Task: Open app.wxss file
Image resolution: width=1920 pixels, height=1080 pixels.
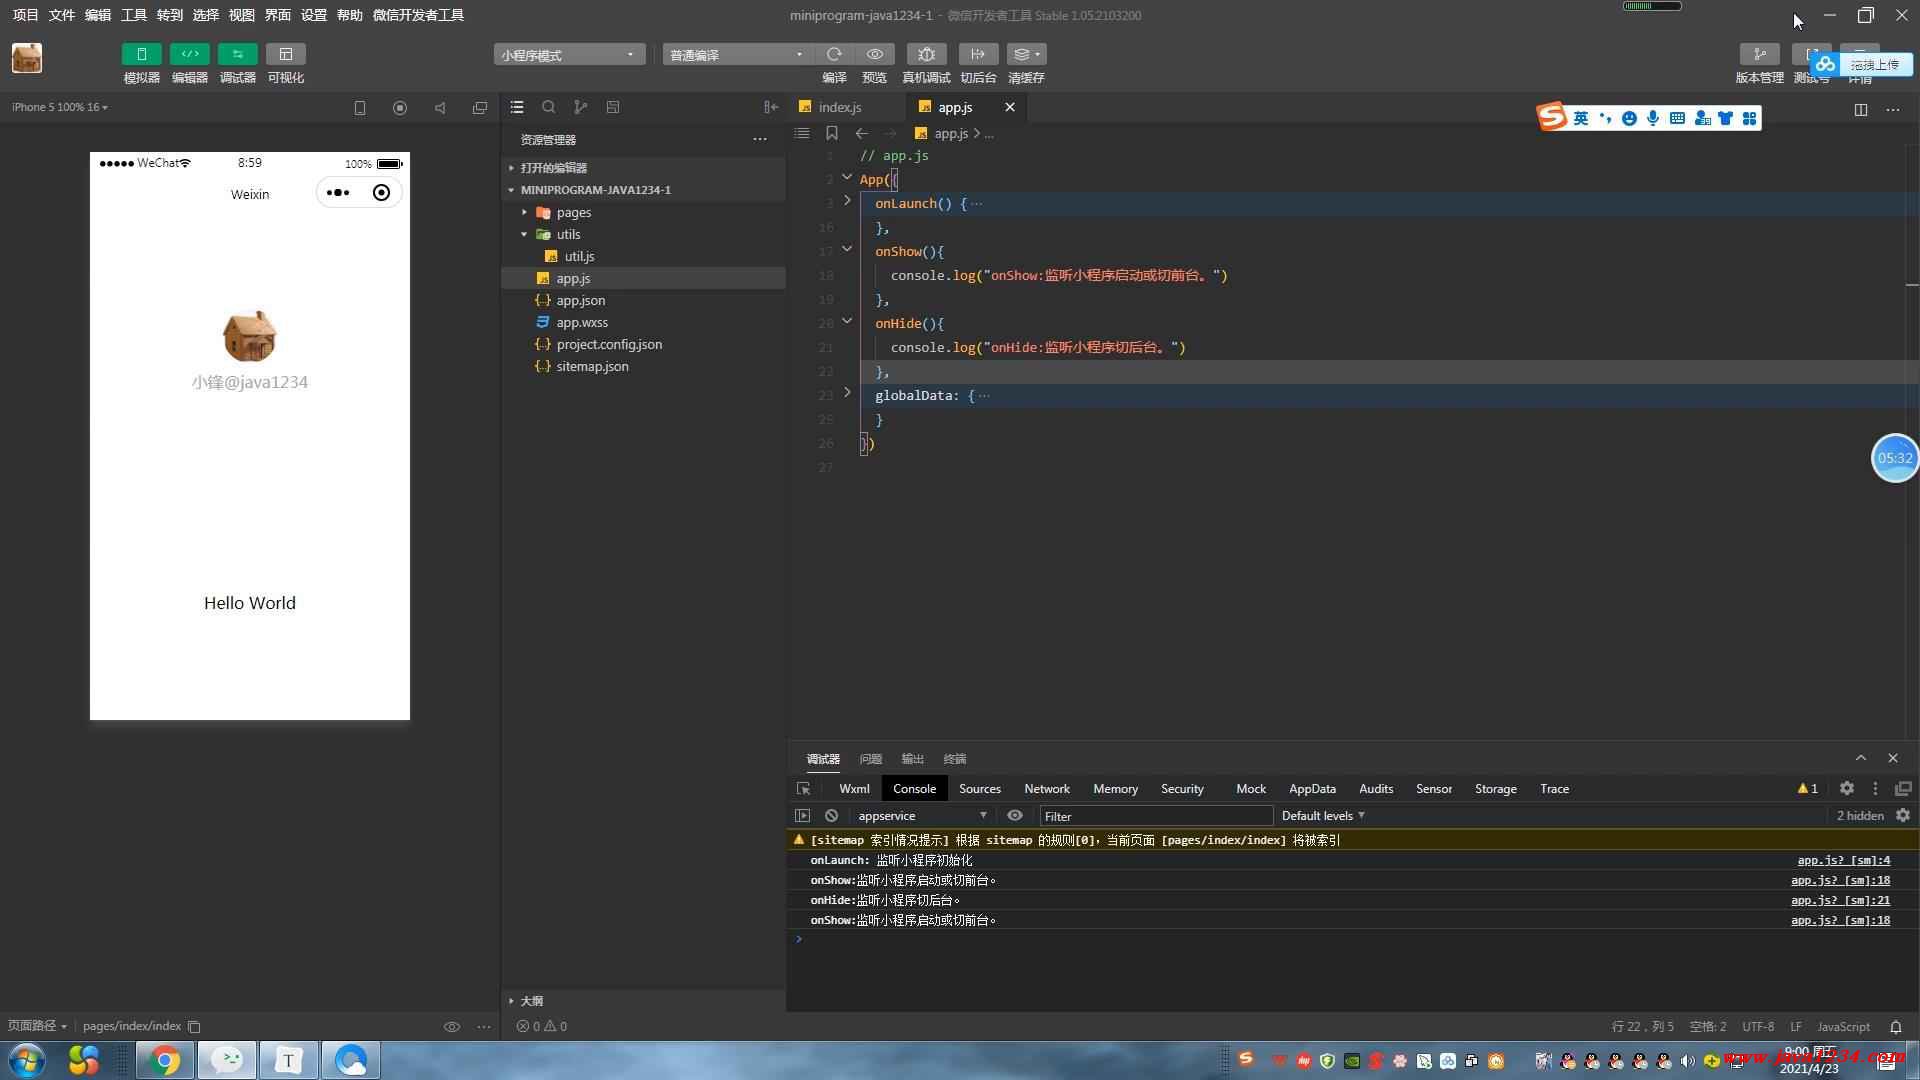Action: (x=643, y=322)
